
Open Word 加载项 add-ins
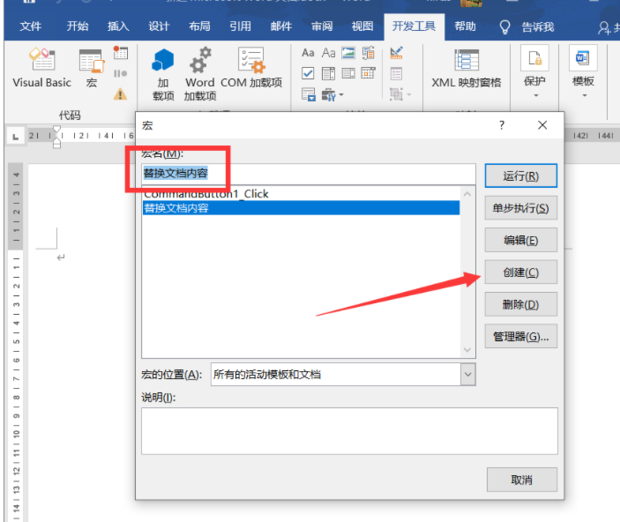click(200, 74)
